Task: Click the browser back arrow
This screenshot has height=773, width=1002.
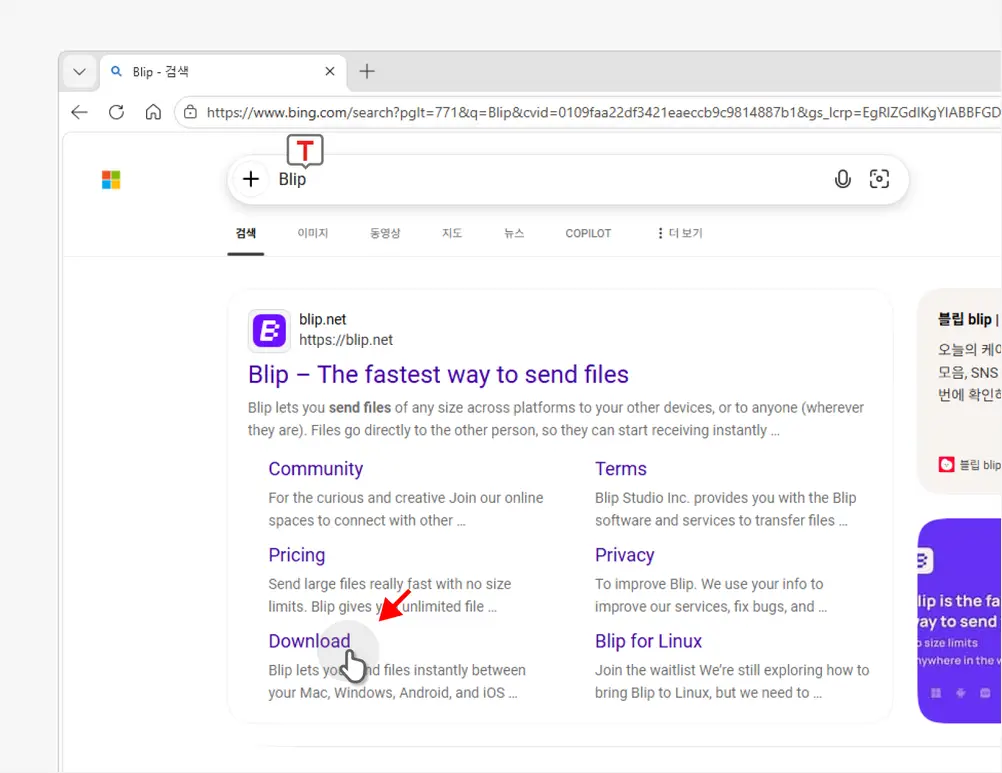Action: click(80, 112)
